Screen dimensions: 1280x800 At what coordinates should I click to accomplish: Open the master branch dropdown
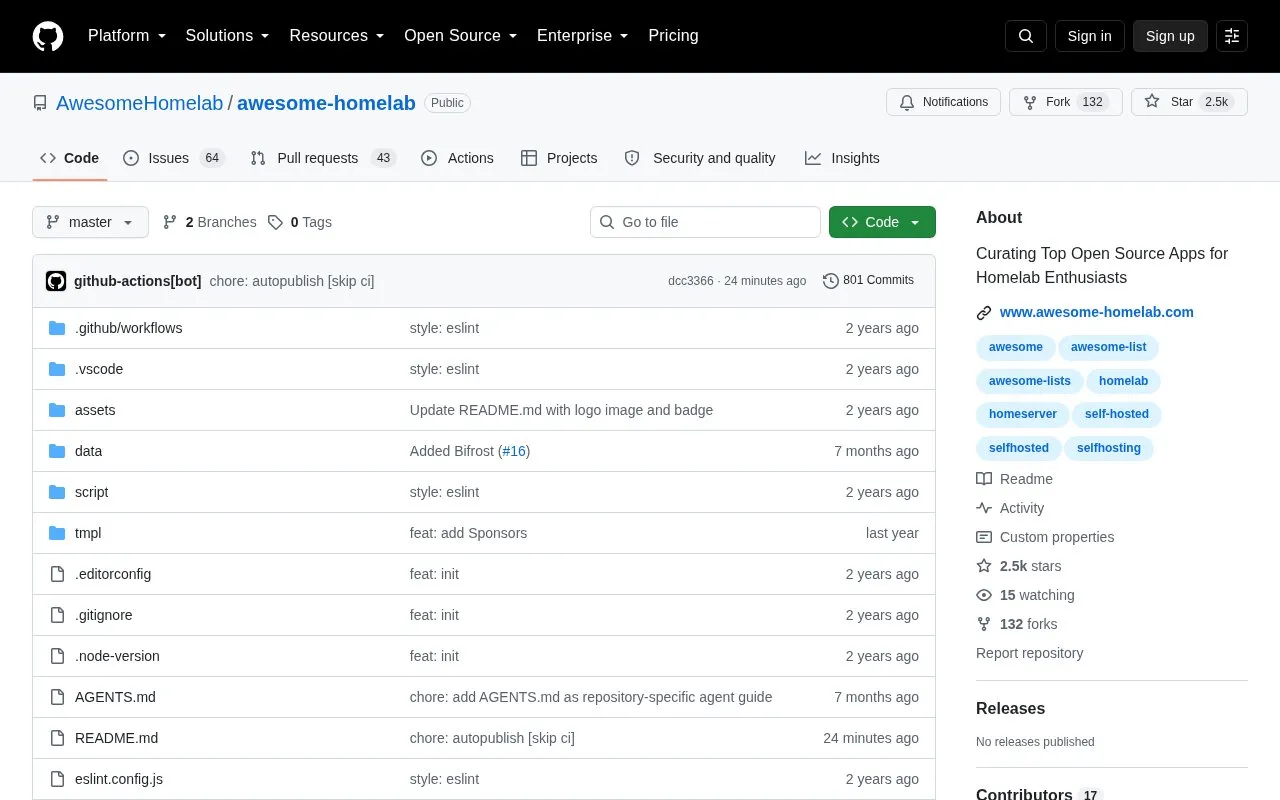pyautogui.click(x=90, y=222)
